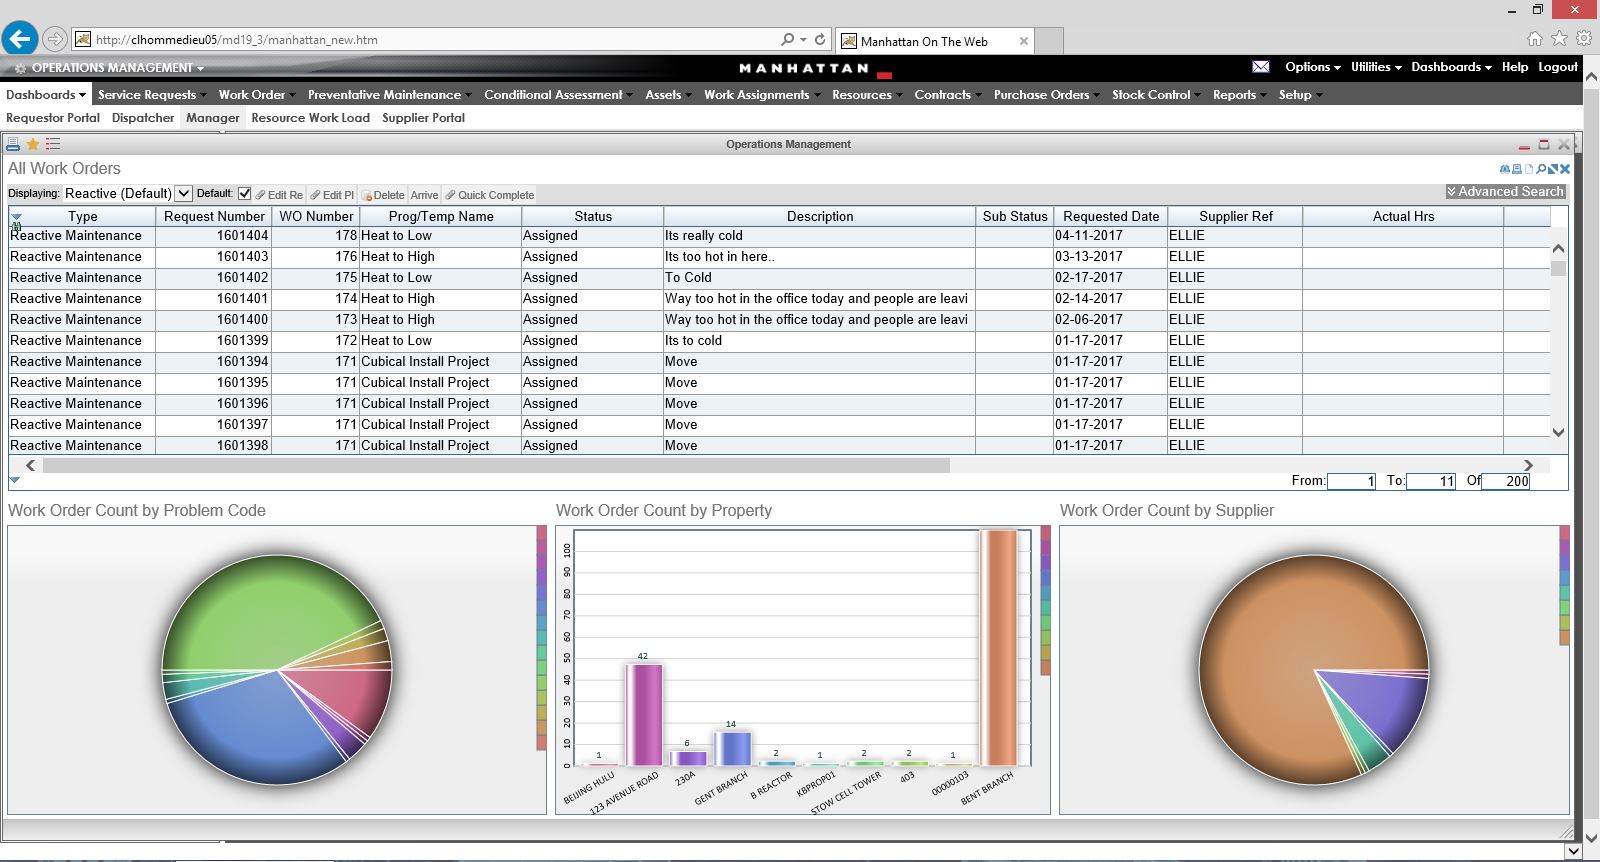Sort grid by Request Number column header
1600x862 pixels.
[x=214, y=216]
